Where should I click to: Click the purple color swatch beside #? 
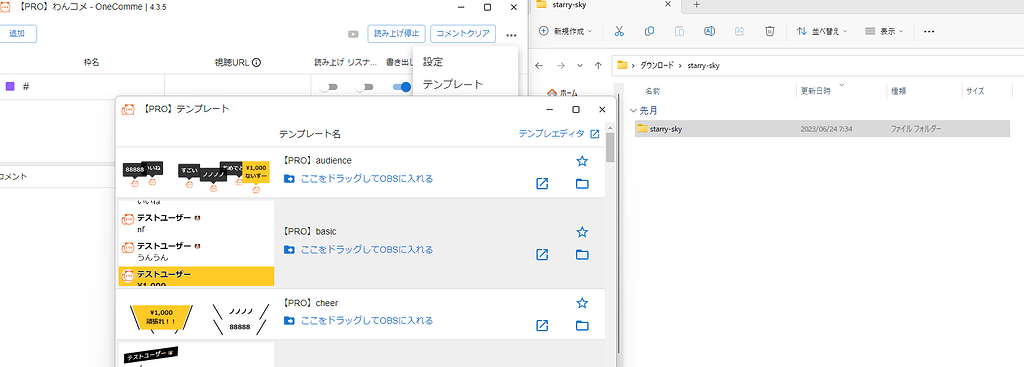[x=10, y=86]
